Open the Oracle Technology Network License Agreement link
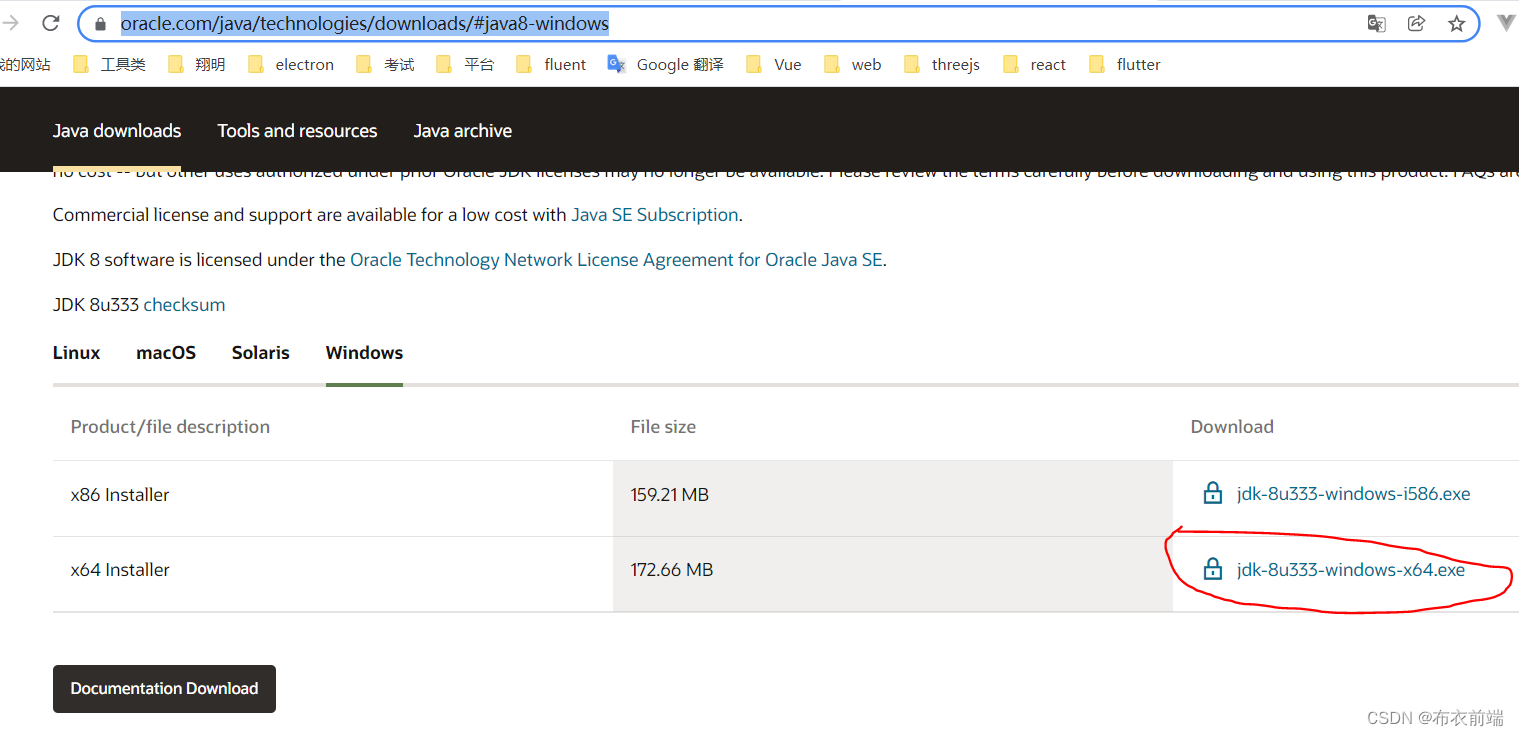This screenshot has height=736, width=1519. point(616,260)
